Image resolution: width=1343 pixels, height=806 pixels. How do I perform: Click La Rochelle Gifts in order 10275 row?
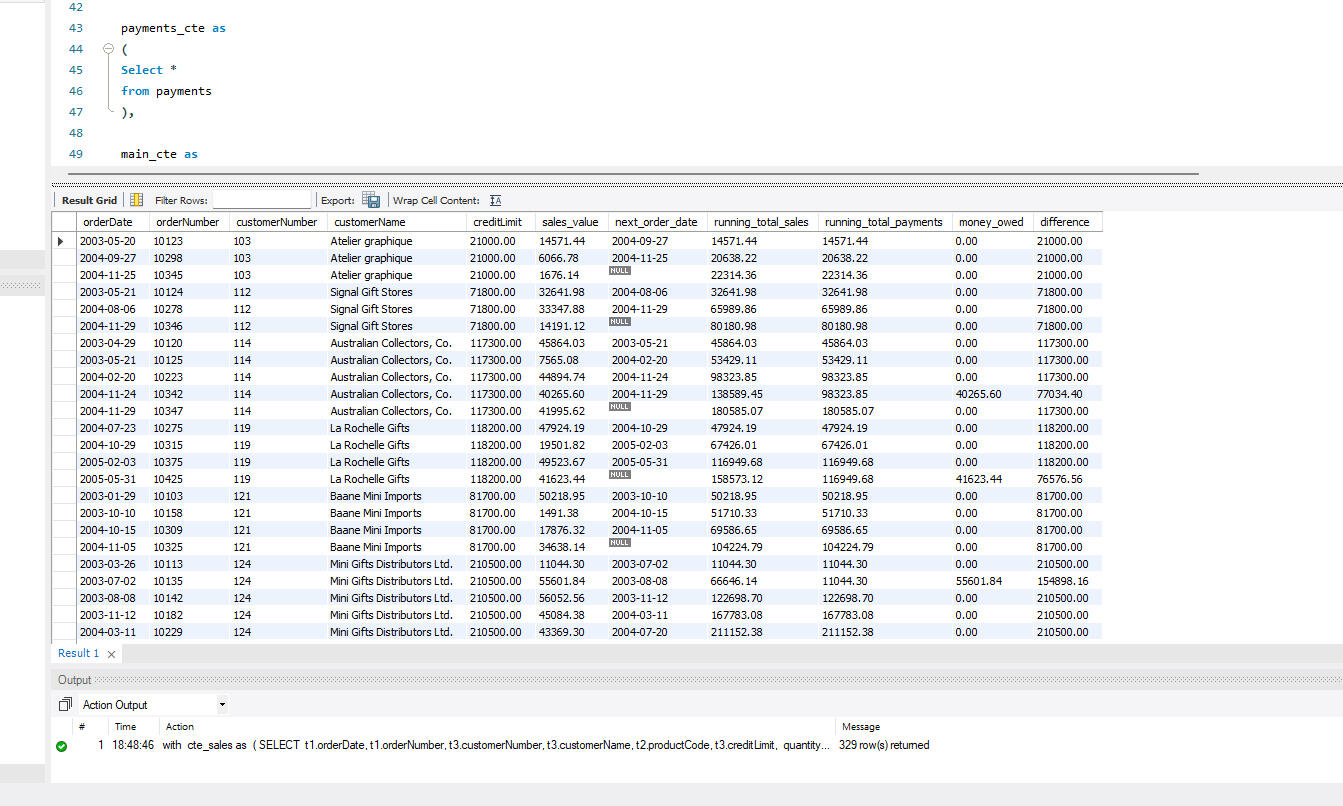[x=370, y=428]
